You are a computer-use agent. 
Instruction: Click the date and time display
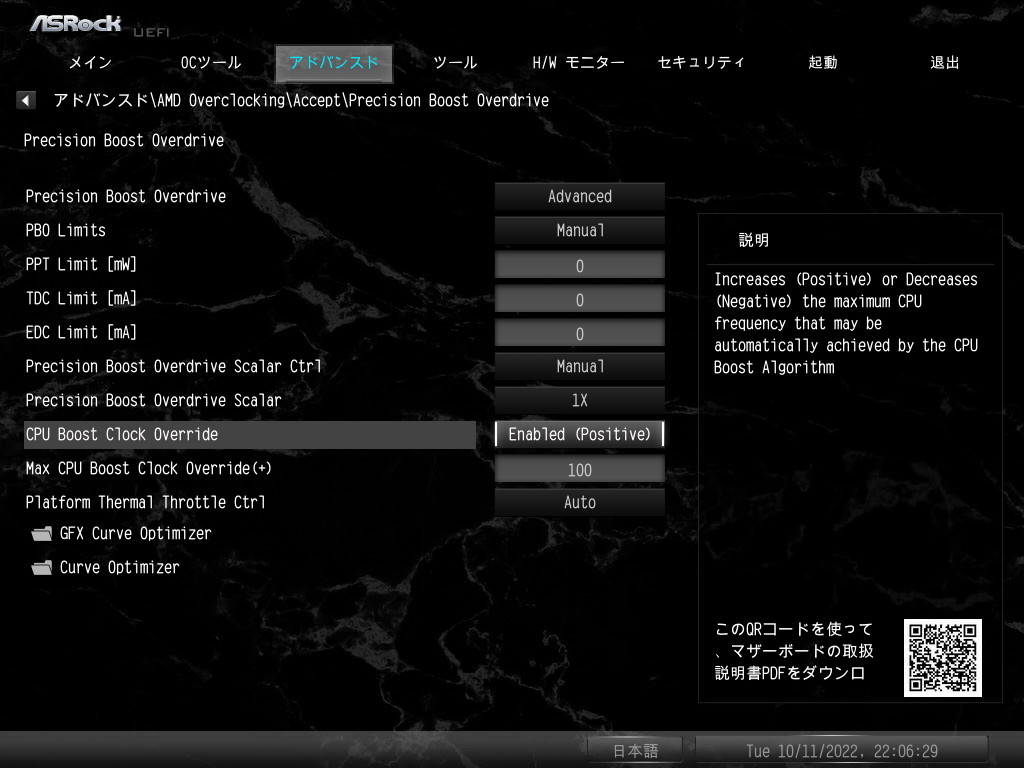pos(841,750)
